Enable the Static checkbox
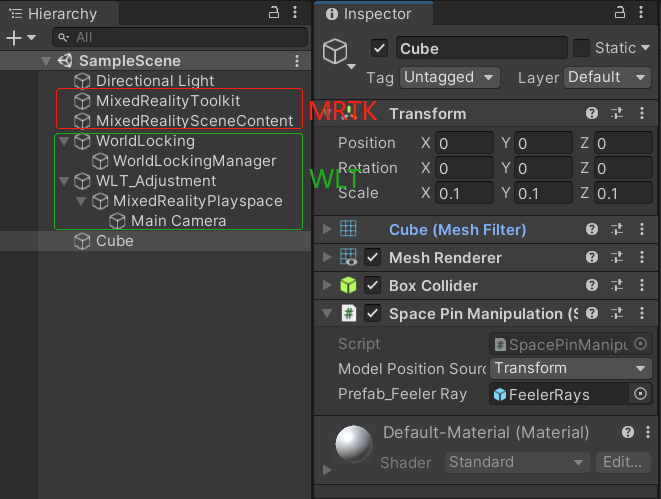661x499 pixels. (581, 48)
